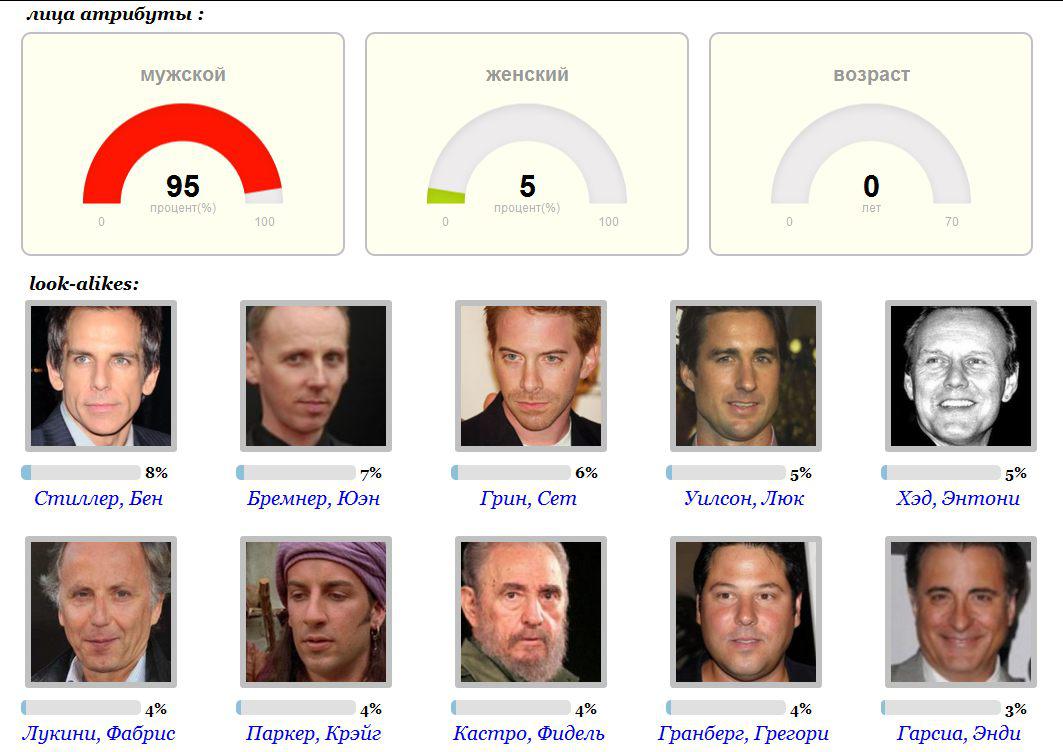Click the 3% similarity bar above Гарсиа, Энди
1063x752 pixels.
click(x=941, y=709)
